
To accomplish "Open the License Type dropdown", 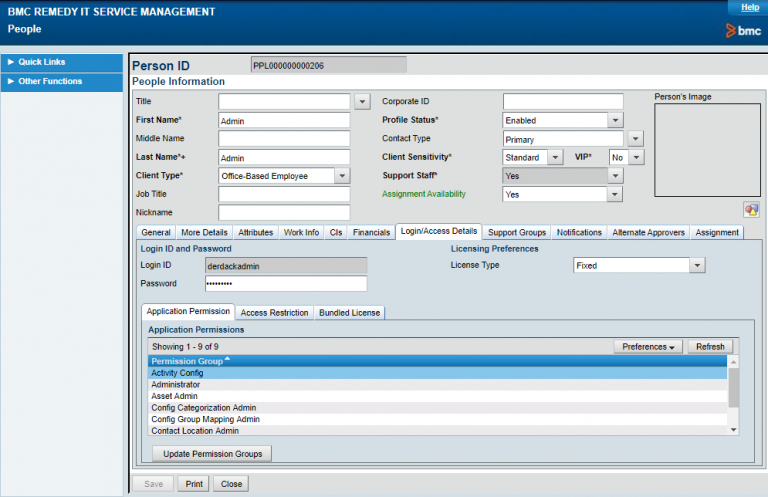I will pyautogui.click(x=697, y=266).
